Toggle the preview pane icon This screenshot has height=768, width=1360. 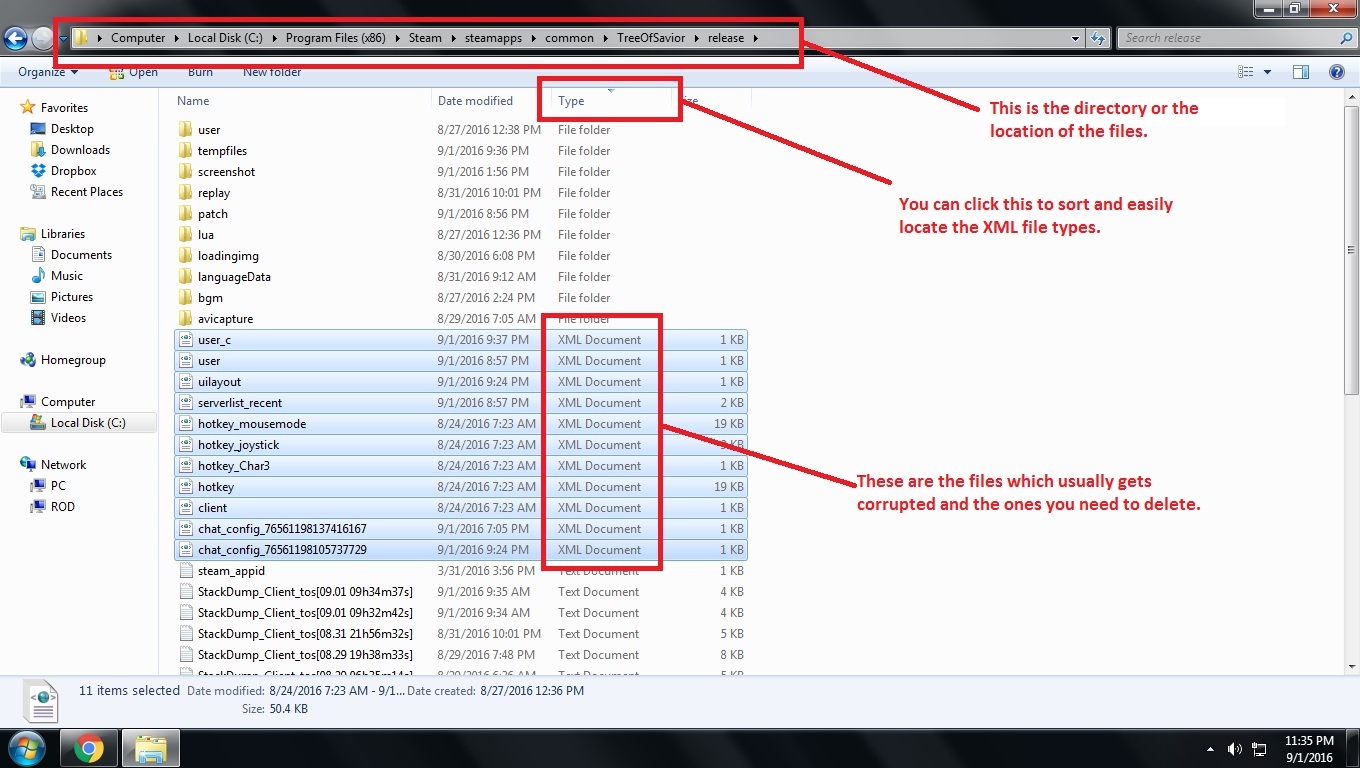coord(1301,72)
